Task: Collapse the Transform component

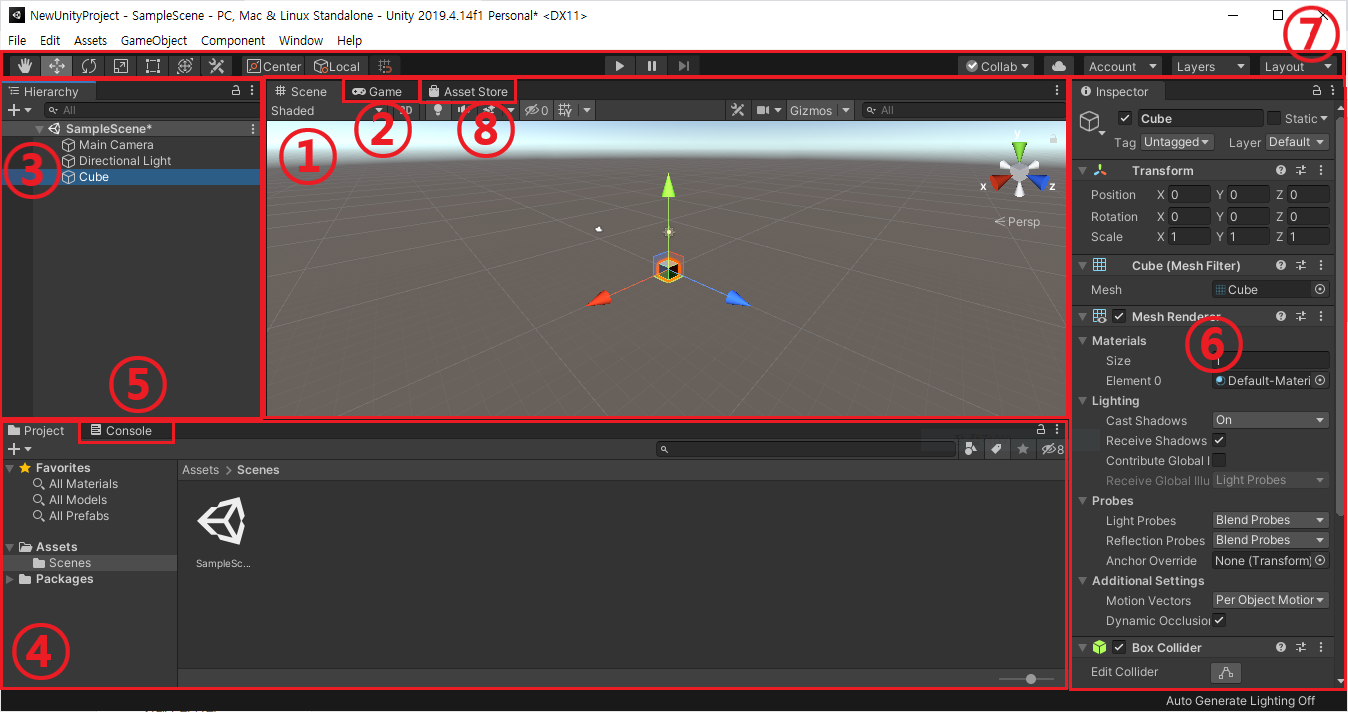Action: click(1082, 171)
